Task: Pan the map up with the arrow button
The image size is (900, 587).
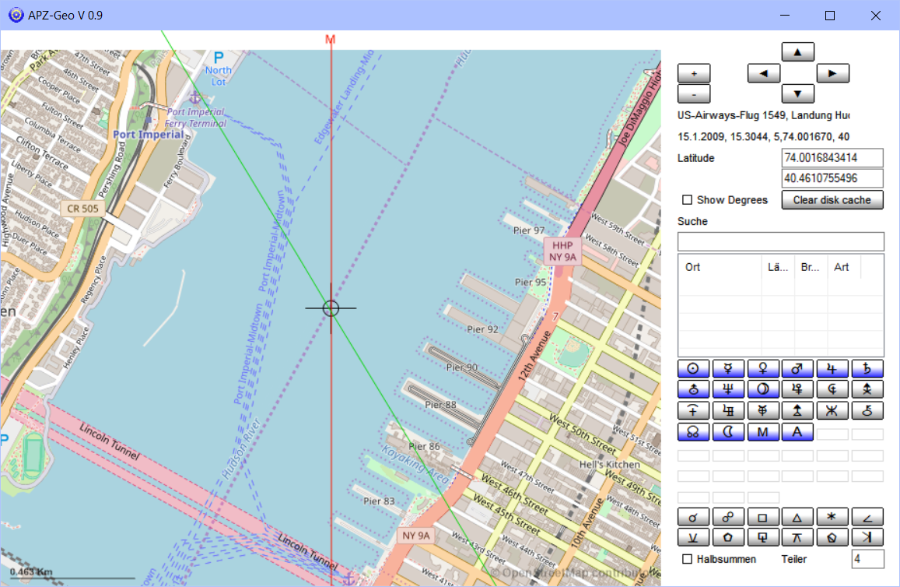Action: 798,52
